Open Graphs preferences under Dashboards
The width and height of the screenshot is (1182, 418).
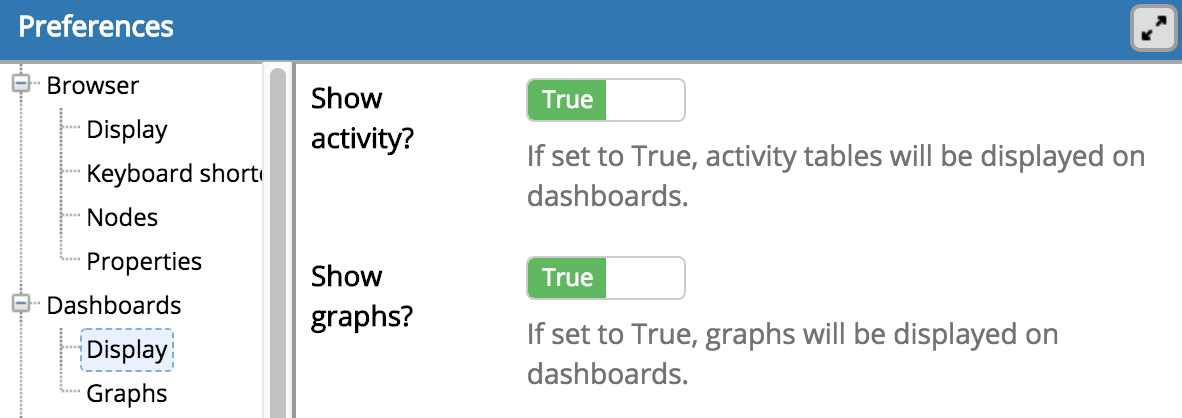(x=127, y=393)
